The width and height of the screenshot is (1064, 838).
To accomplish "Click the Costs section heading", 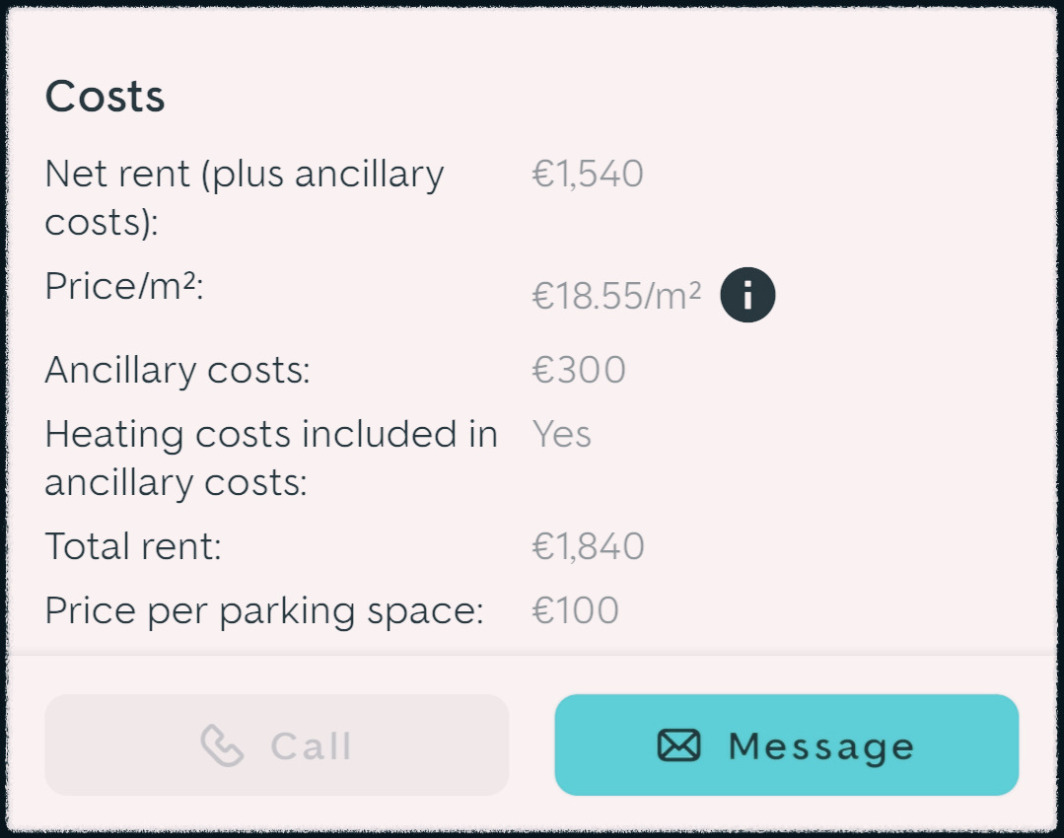I will [x=105, y=97].
